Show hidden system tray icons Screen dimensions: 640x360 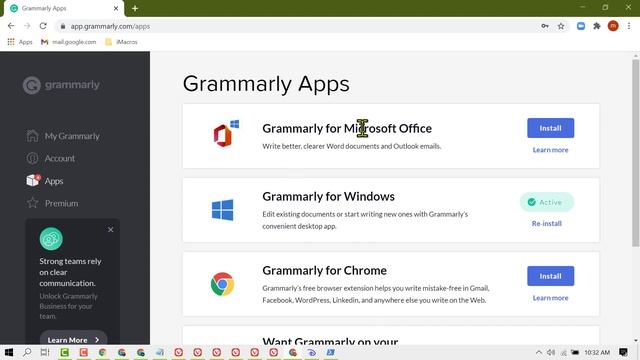(x=539, y=352)
